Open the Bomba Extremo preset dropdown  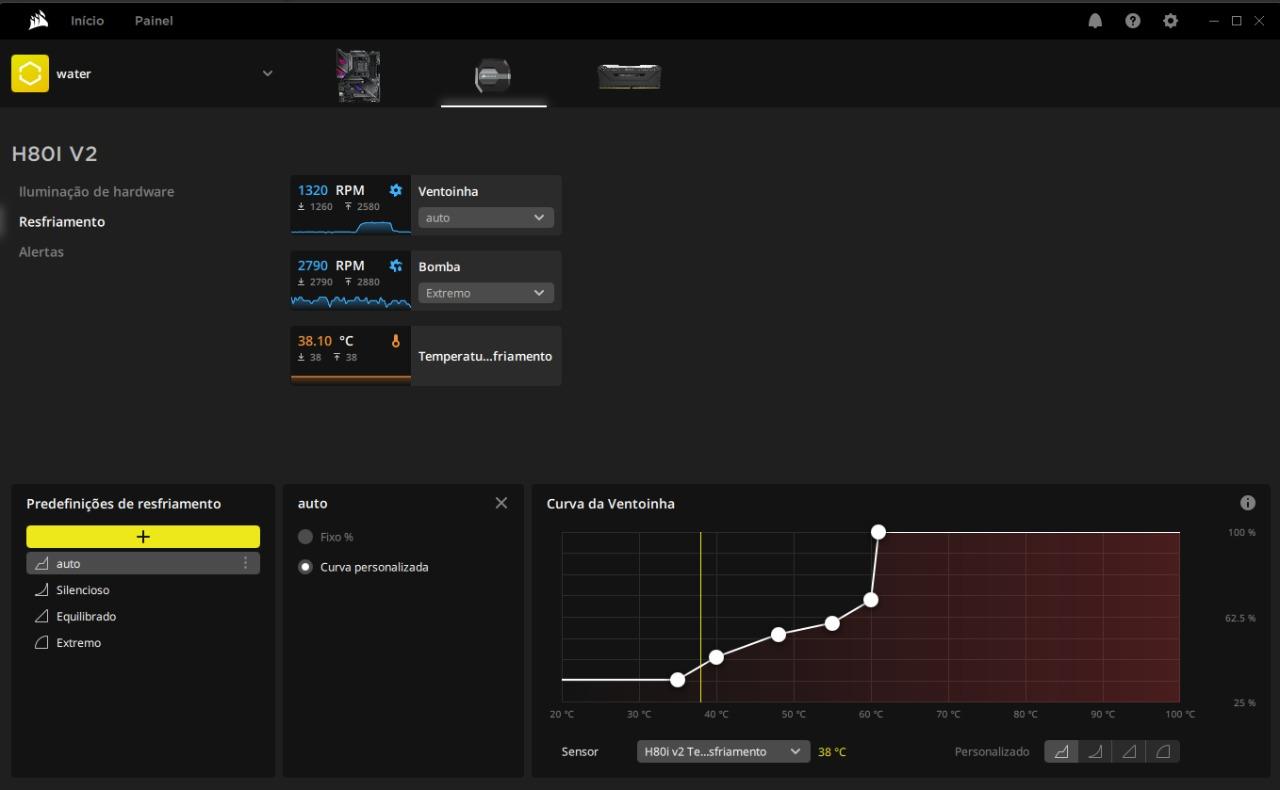coord(486,293)
